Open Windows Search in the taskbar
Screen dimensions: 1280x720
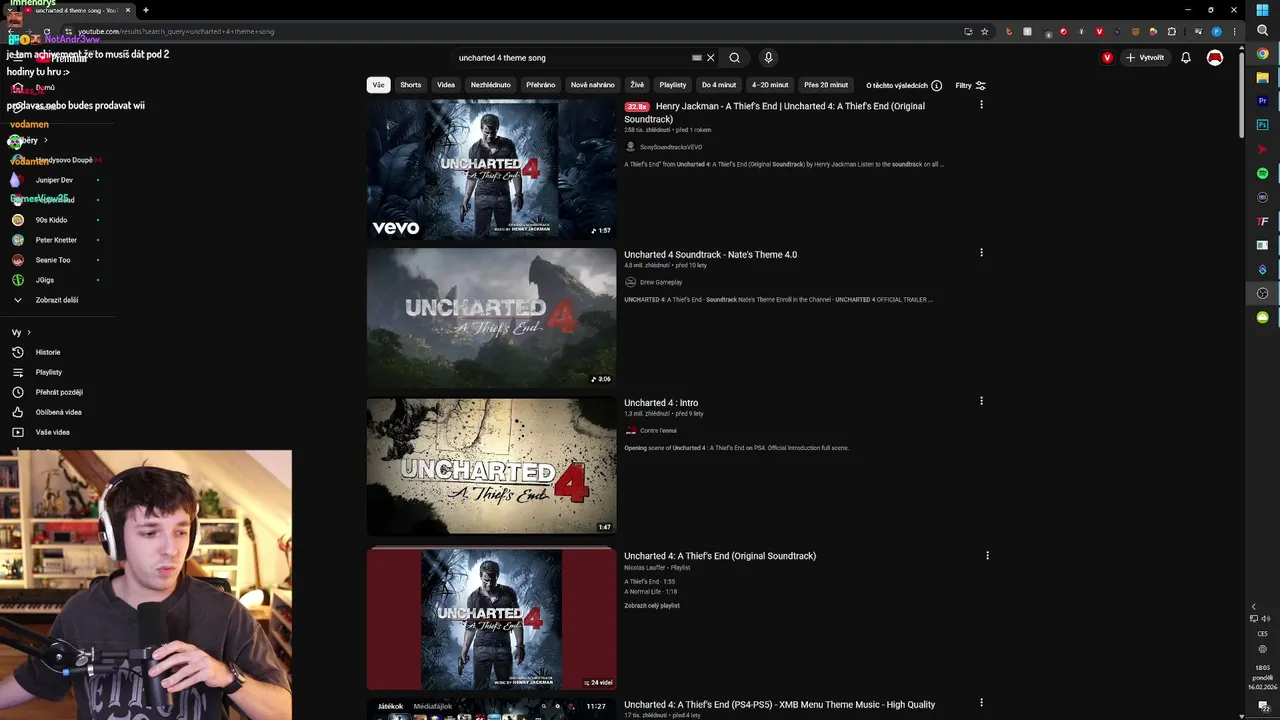(1262, 31)
